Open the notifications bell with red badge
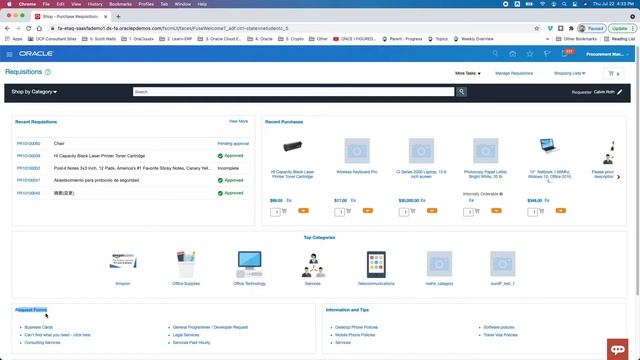The image size is (640, 360). pyautogui.click(x=565, y=53)
